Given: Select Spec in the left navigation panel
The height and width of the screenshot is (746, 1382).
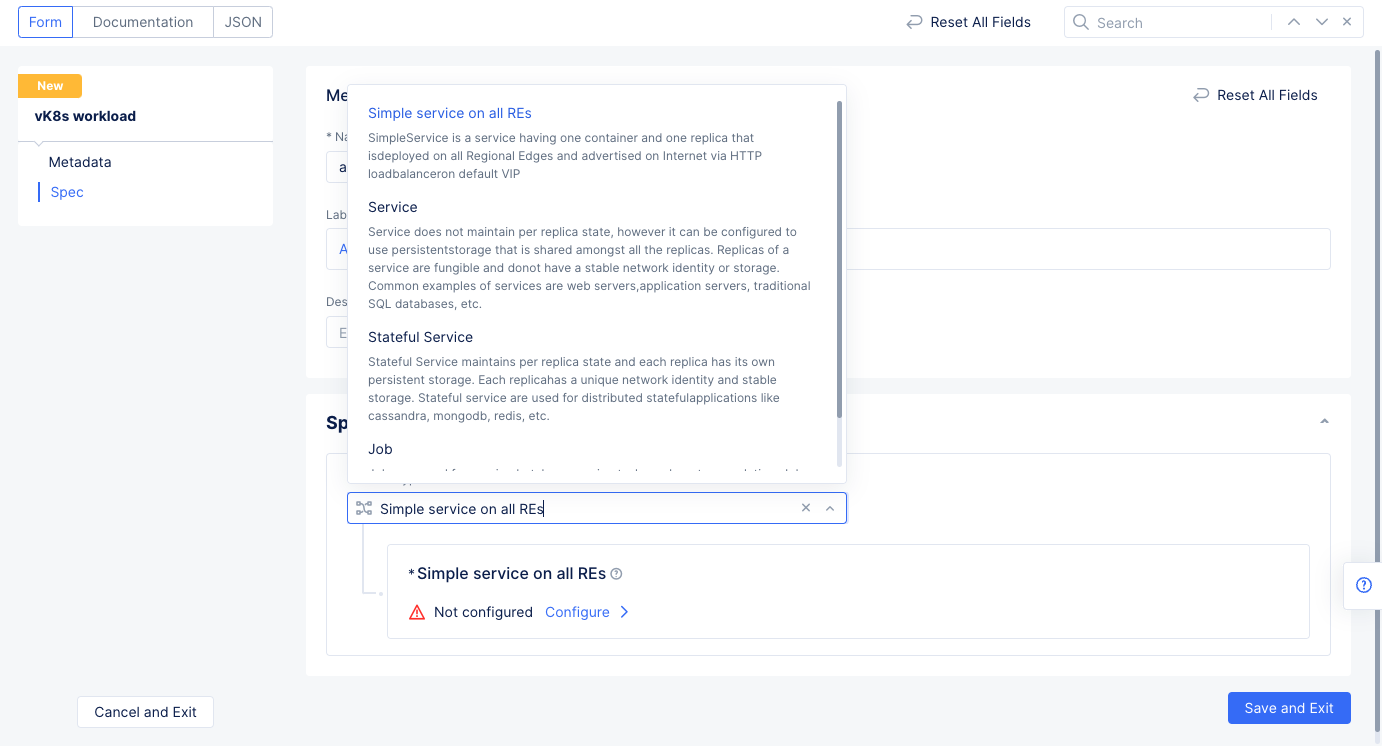Looking at the screenshot, I should pyautogui.click(x=66, y=191).
